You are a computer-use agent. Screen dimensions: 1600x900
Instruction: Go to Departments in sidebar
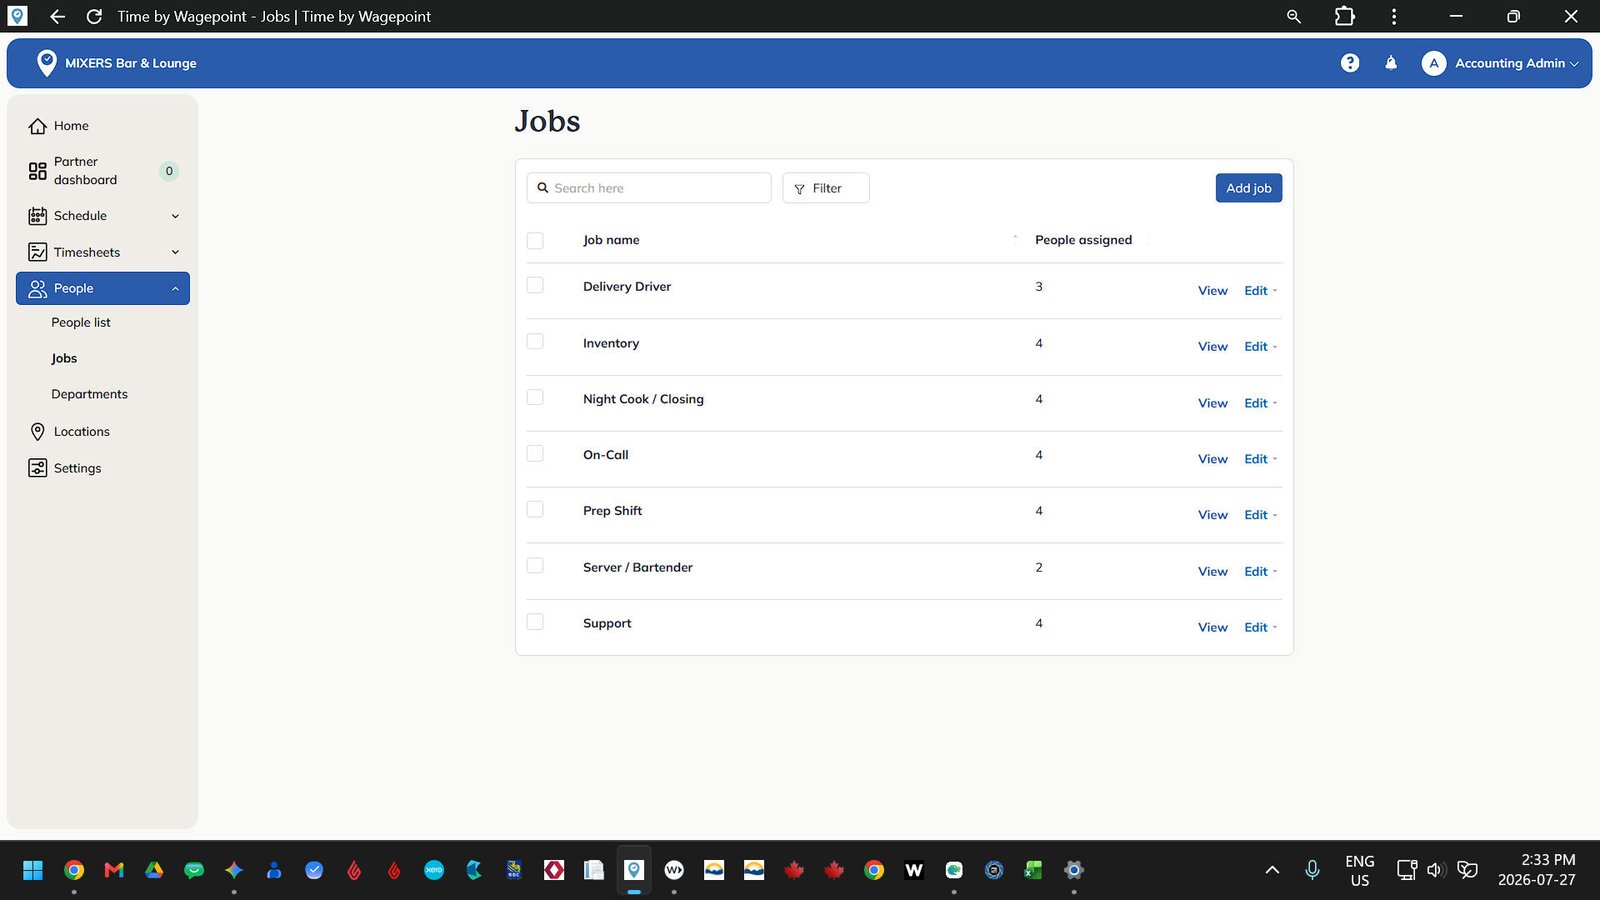90,394
